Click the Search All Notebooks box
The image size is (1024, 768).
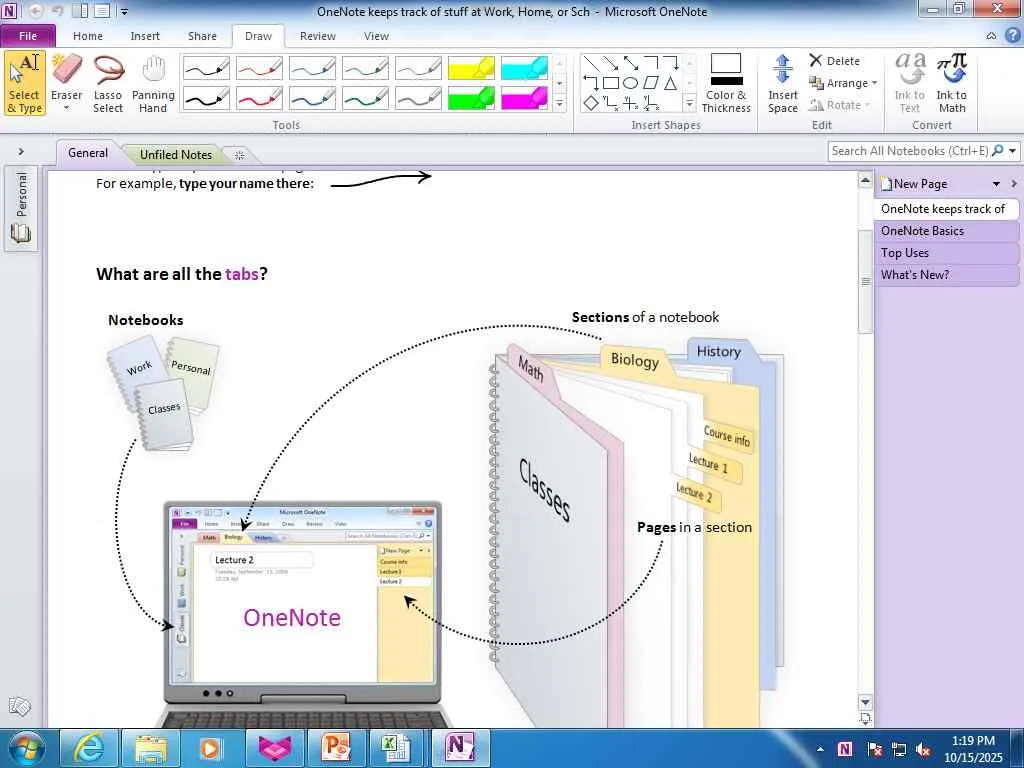coord(910,151)
